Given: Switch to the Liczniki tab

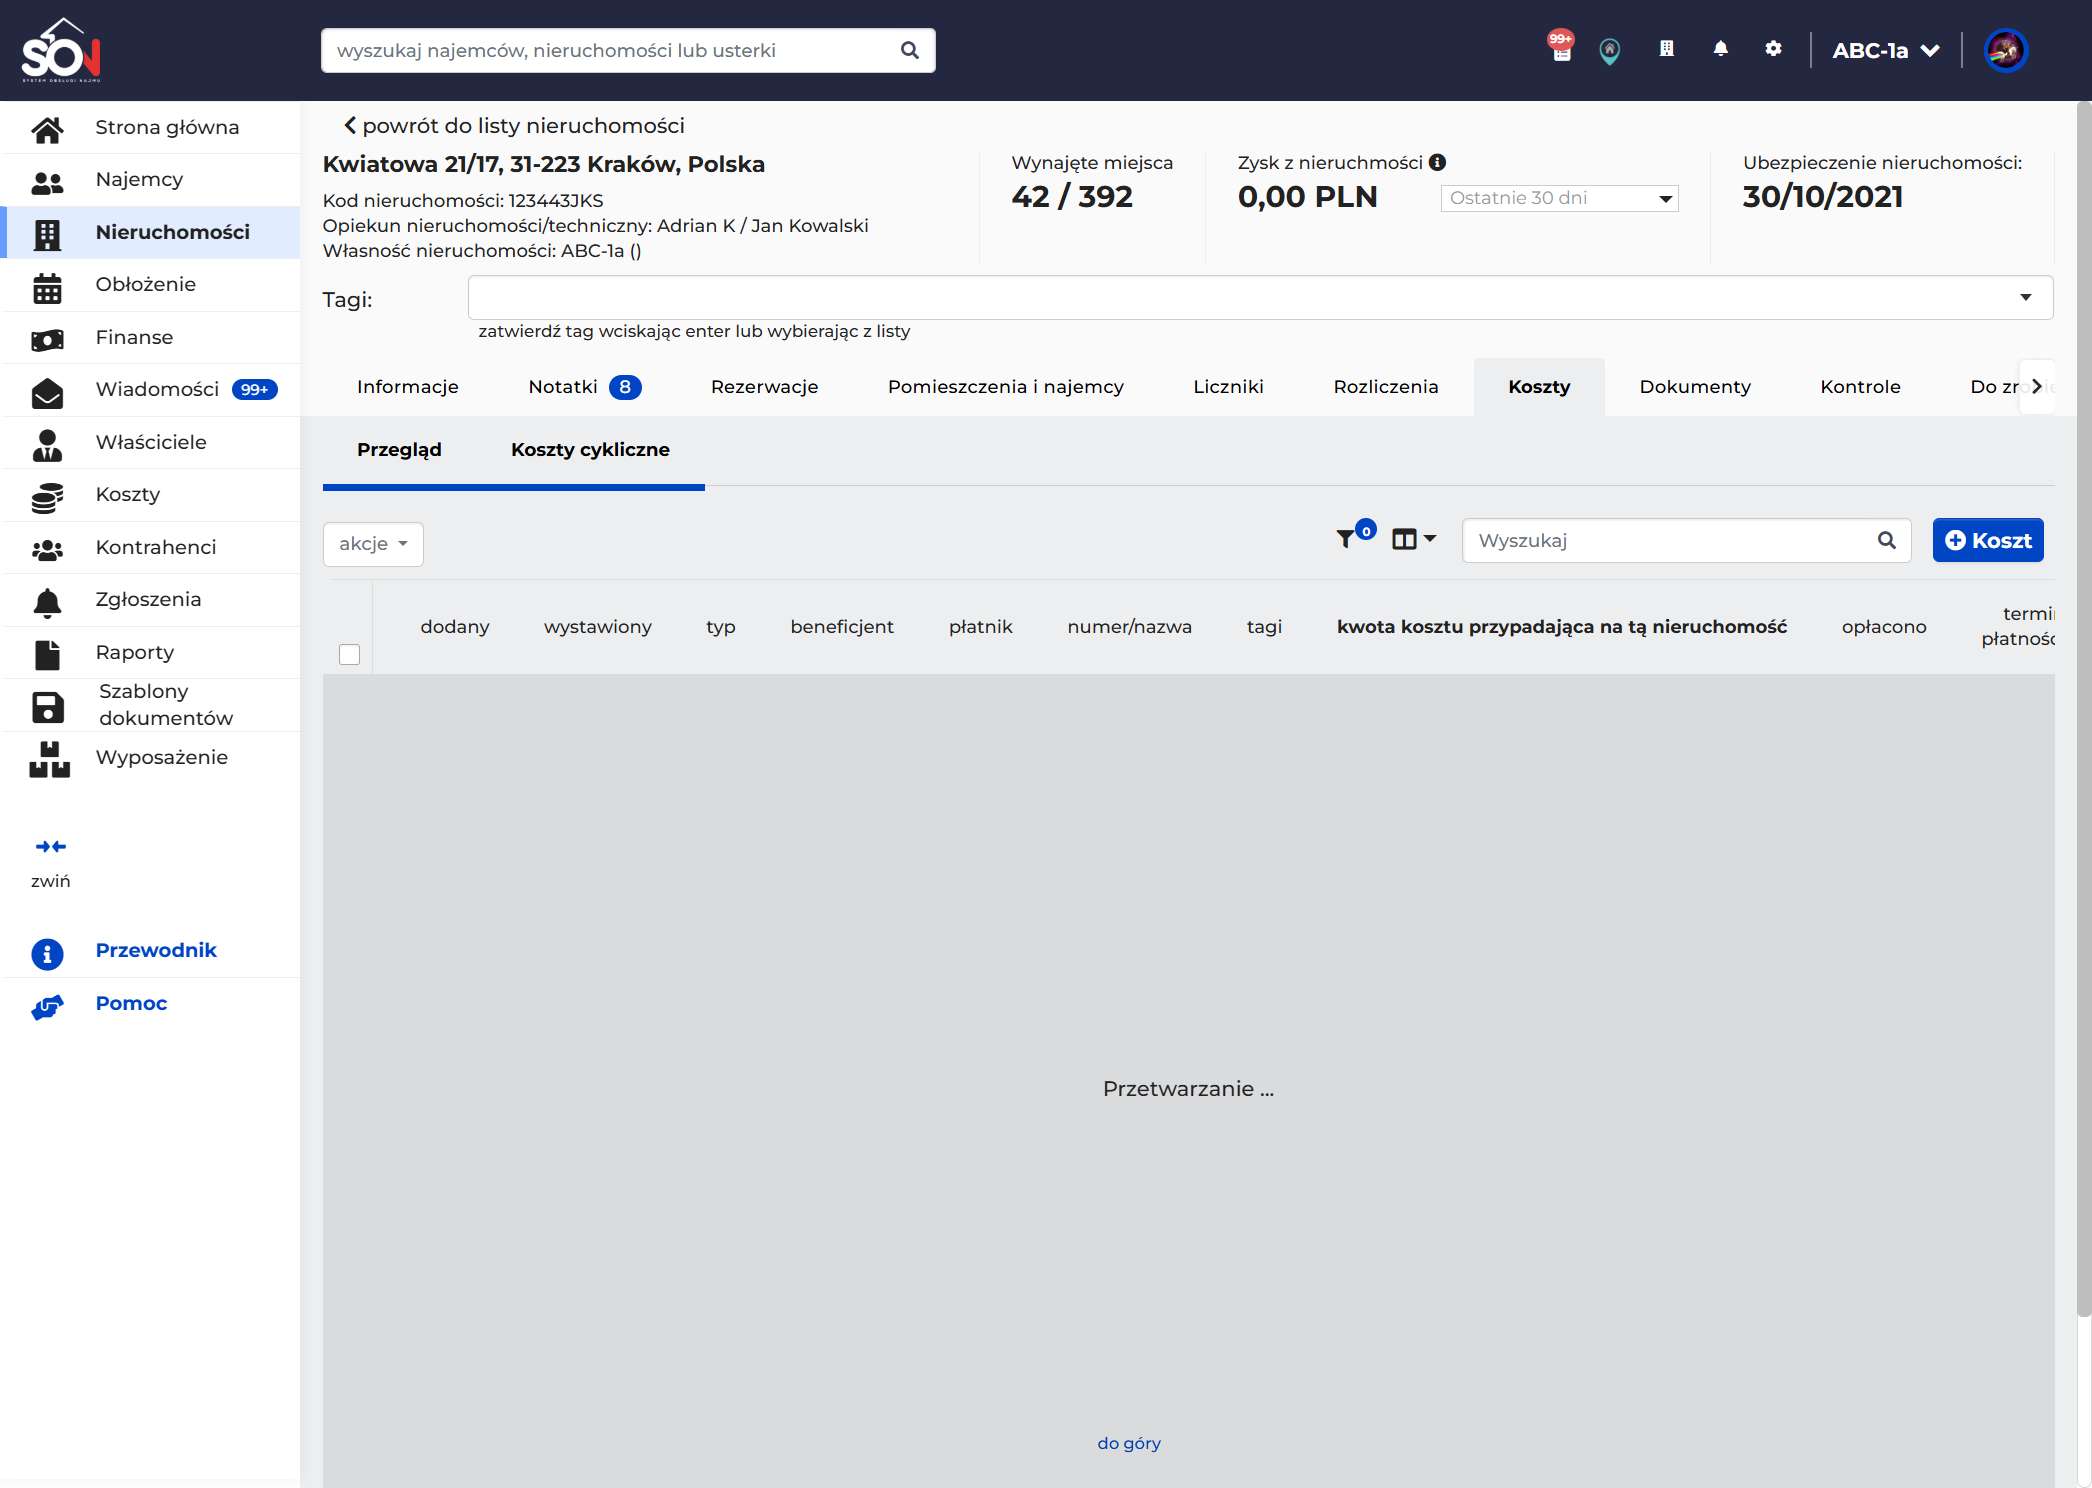Looking at the screenshot, I should click(x=1228, y=387).
